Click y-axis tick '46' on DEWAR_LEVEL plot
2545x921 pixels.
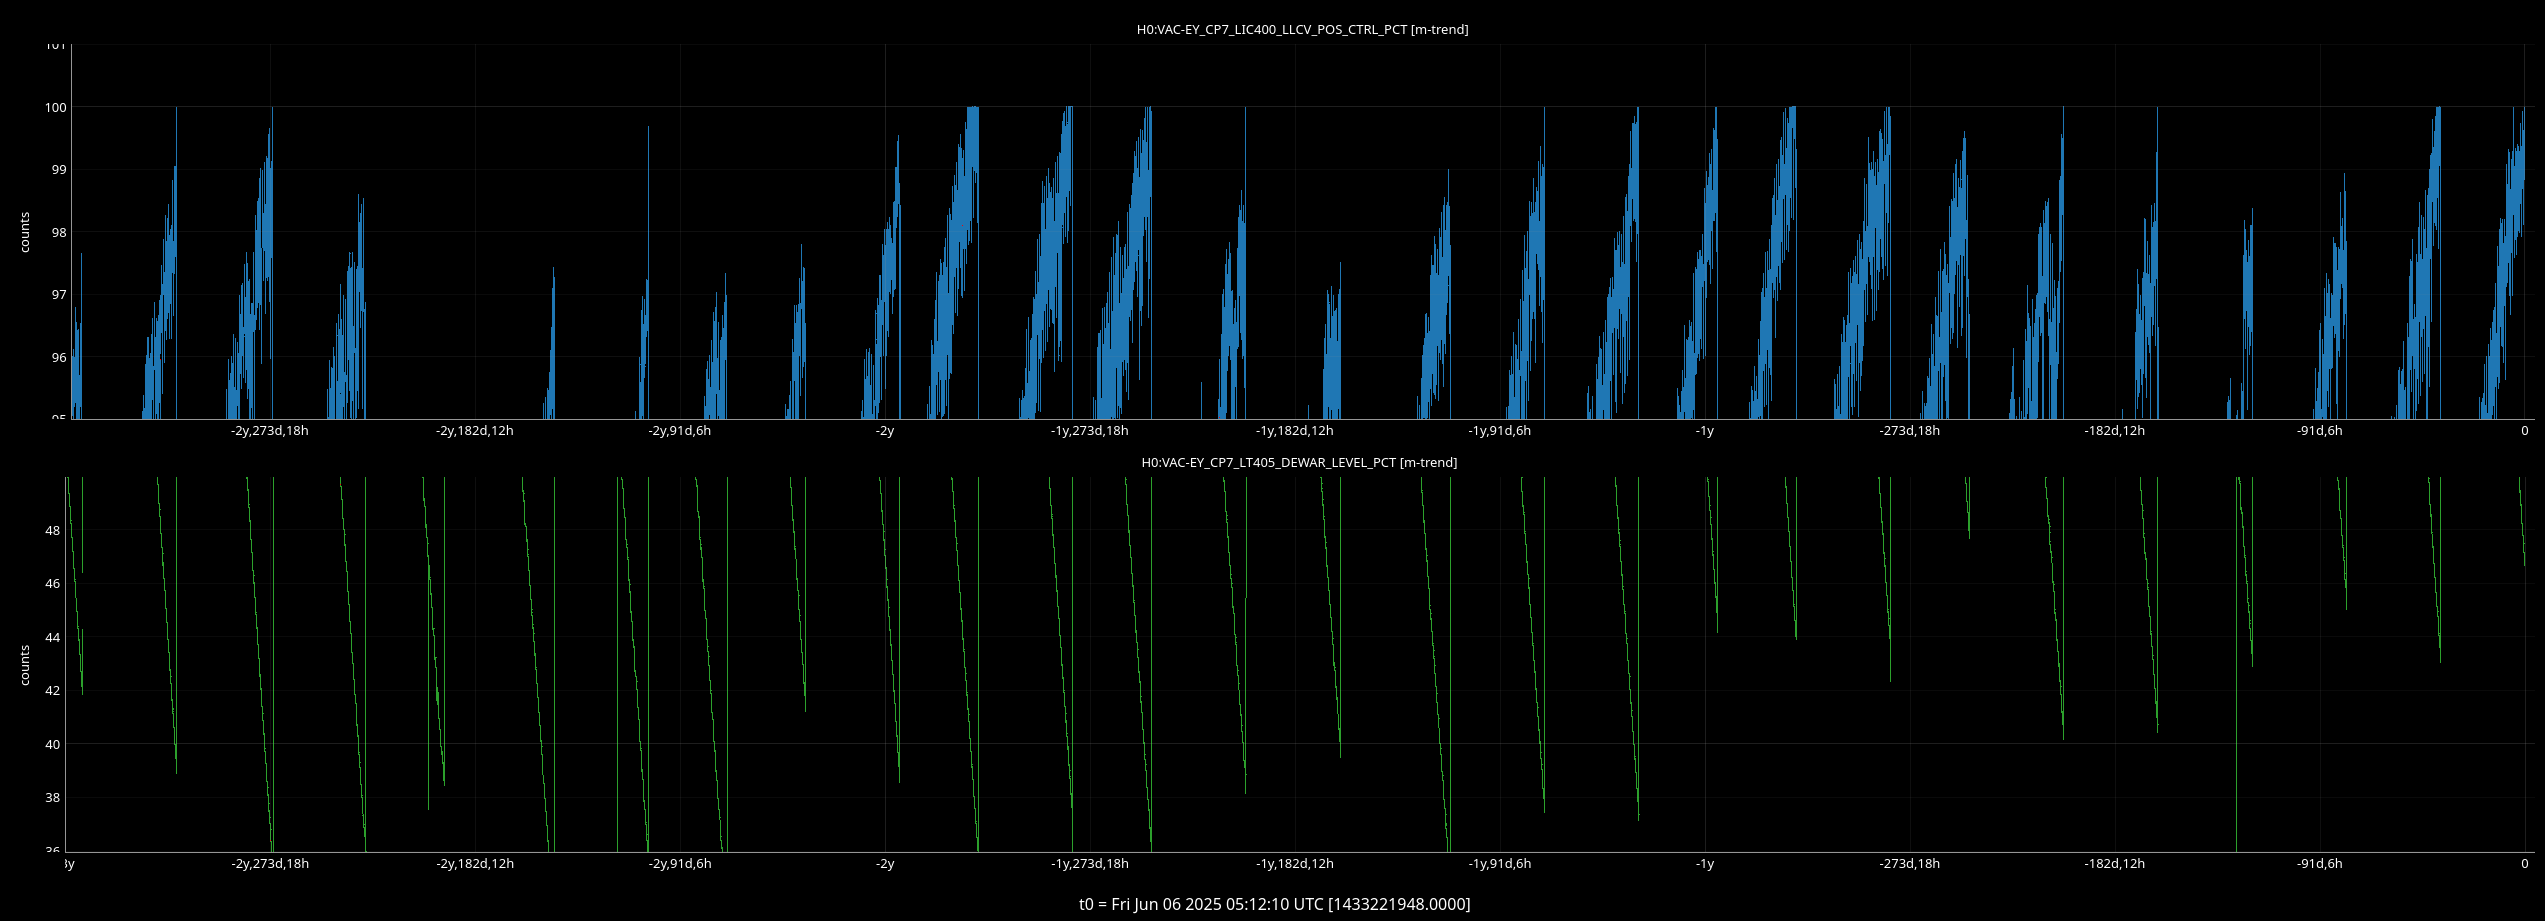(53, 584)
